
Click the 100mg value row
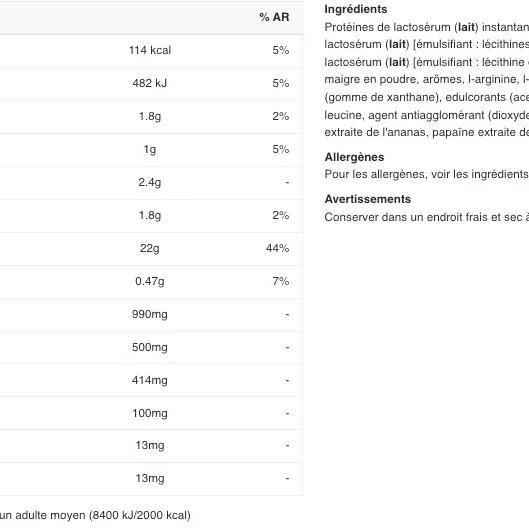(151, 413)
